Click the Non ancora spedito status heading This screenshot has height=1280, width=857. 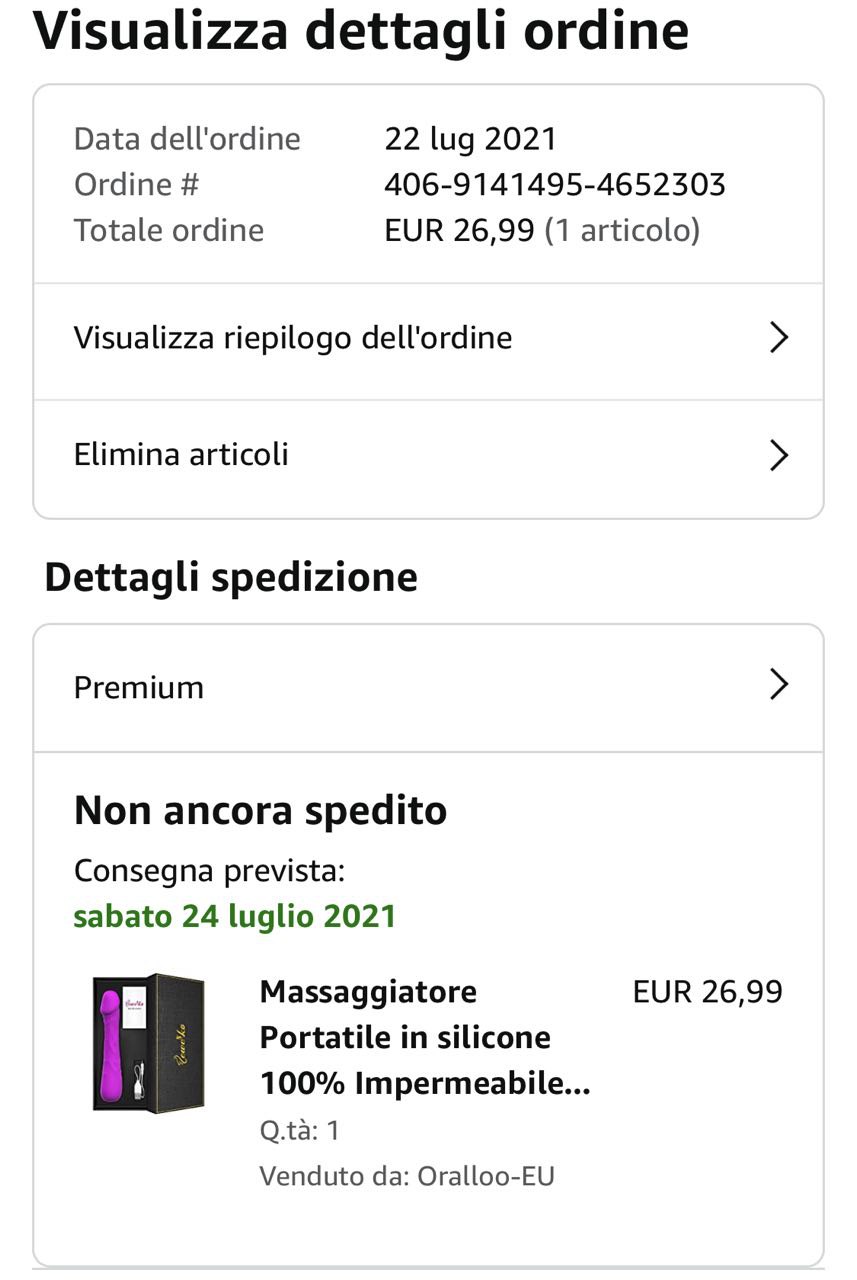coord(260,810)
